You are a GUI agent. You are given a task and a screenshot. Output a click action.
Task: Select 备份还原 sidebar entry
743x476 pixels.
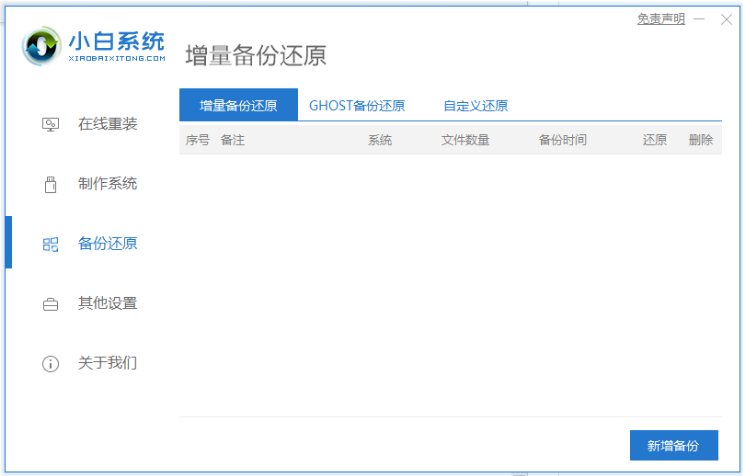coord(108,243)
